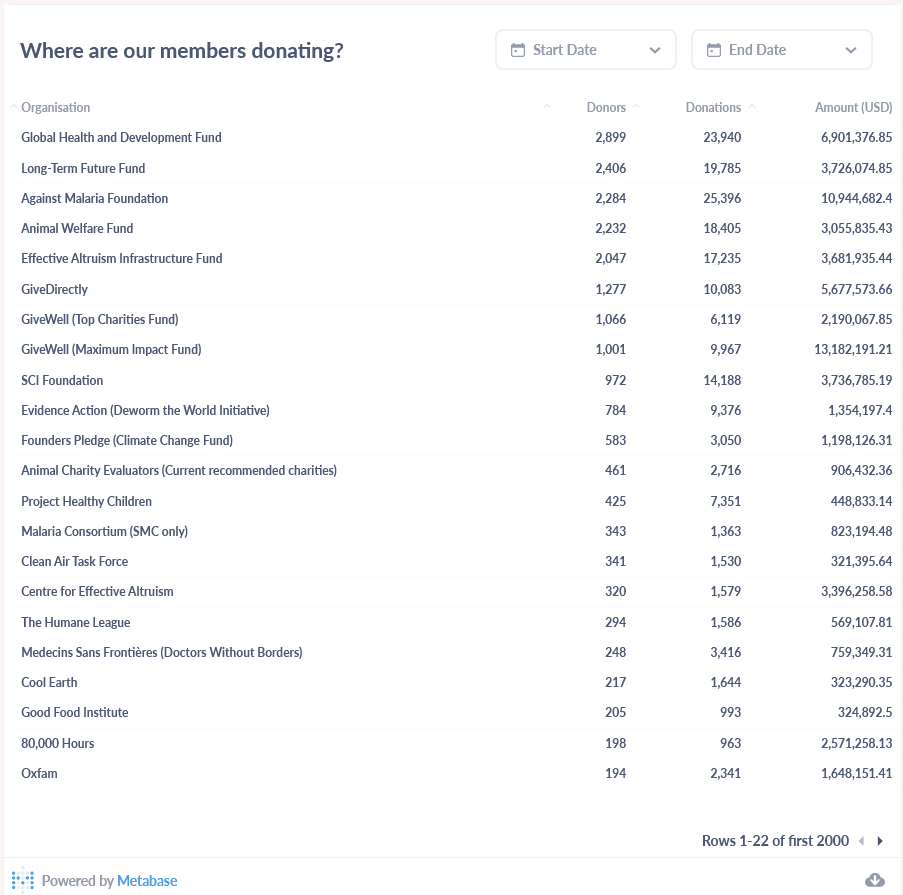Sort the Organisation column ascending
This screenshot has height=895, width=903.
tap(12, 104)
